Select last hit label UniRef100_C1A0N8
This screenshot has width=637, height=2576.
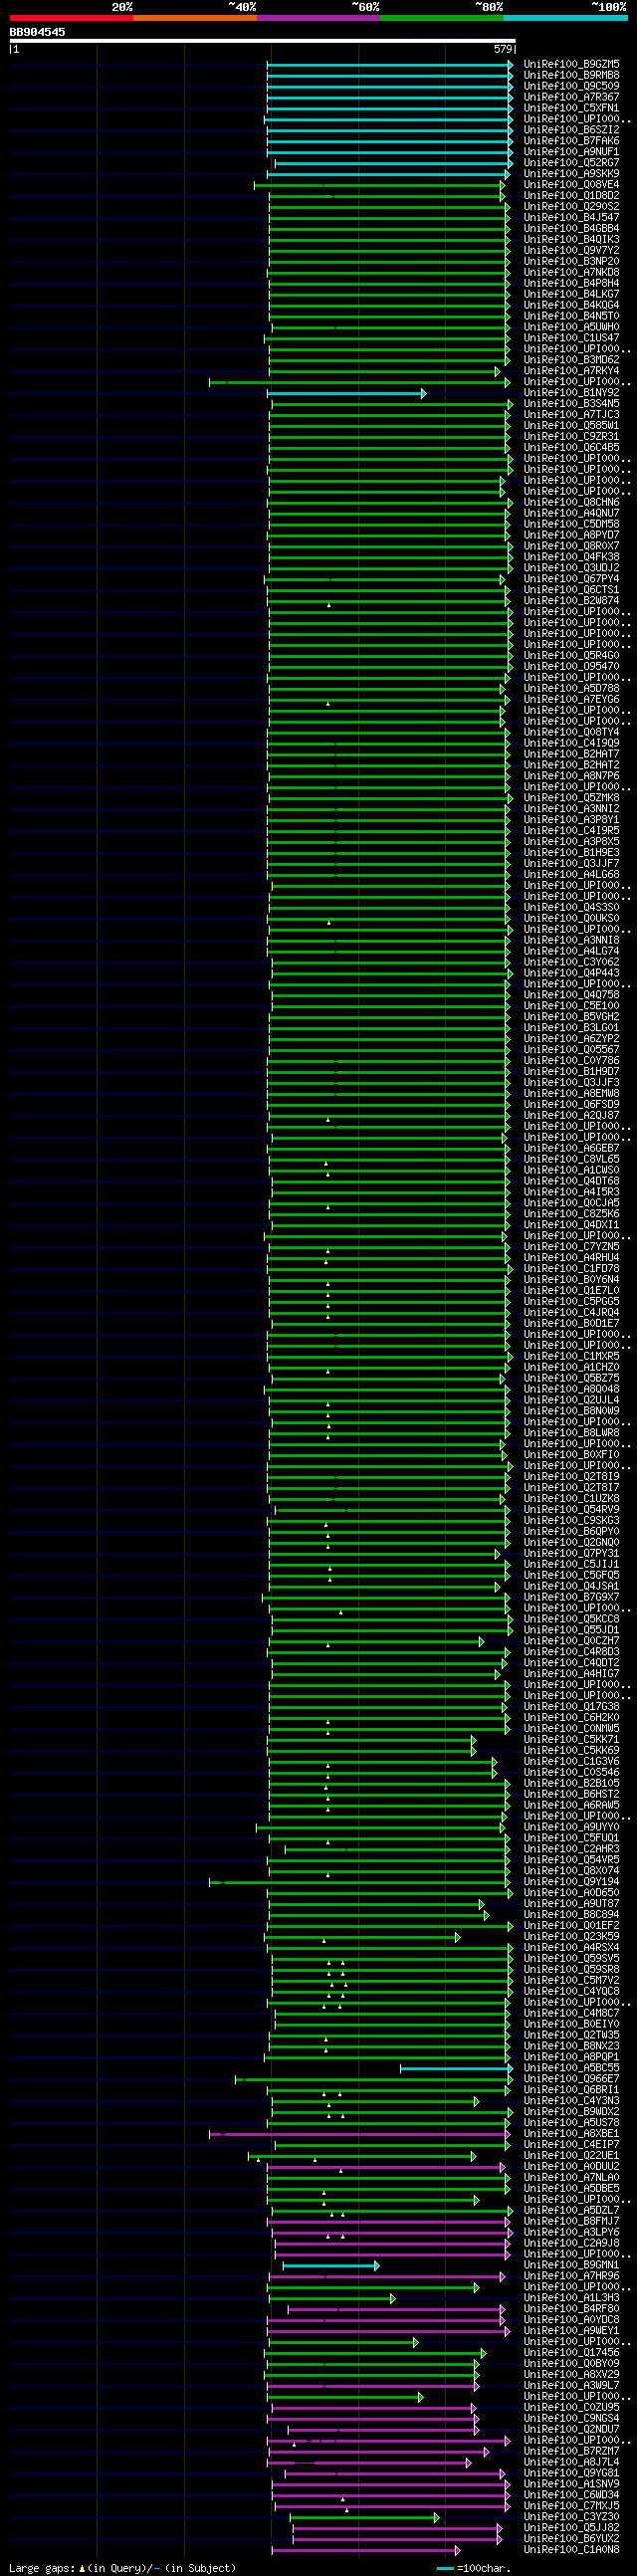coord(571,2551)
